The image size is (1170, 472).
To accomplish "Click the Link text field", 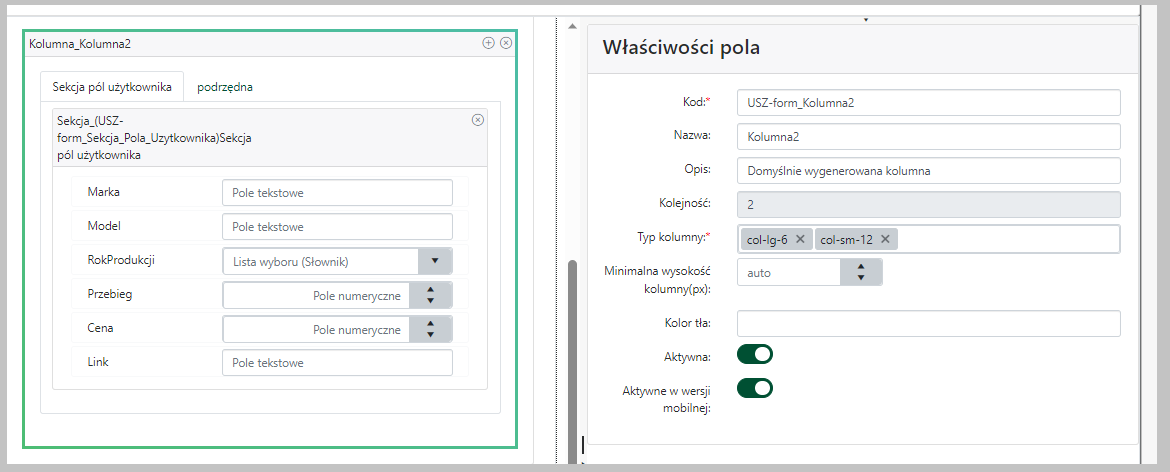I will (337, 363).
